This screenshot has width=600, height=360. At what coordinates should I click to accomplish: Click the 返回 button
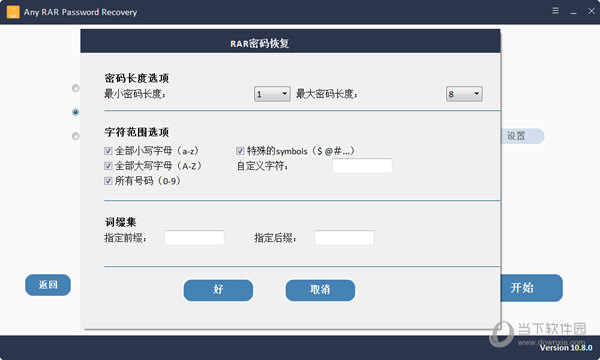point(48,285)
